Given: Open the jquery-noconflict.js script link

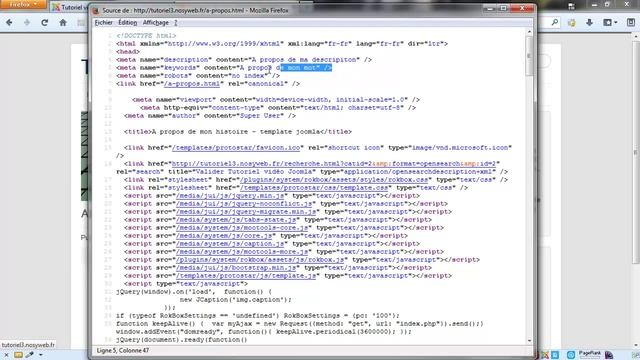Looking at the screenshot, I should tap(244, 203).
